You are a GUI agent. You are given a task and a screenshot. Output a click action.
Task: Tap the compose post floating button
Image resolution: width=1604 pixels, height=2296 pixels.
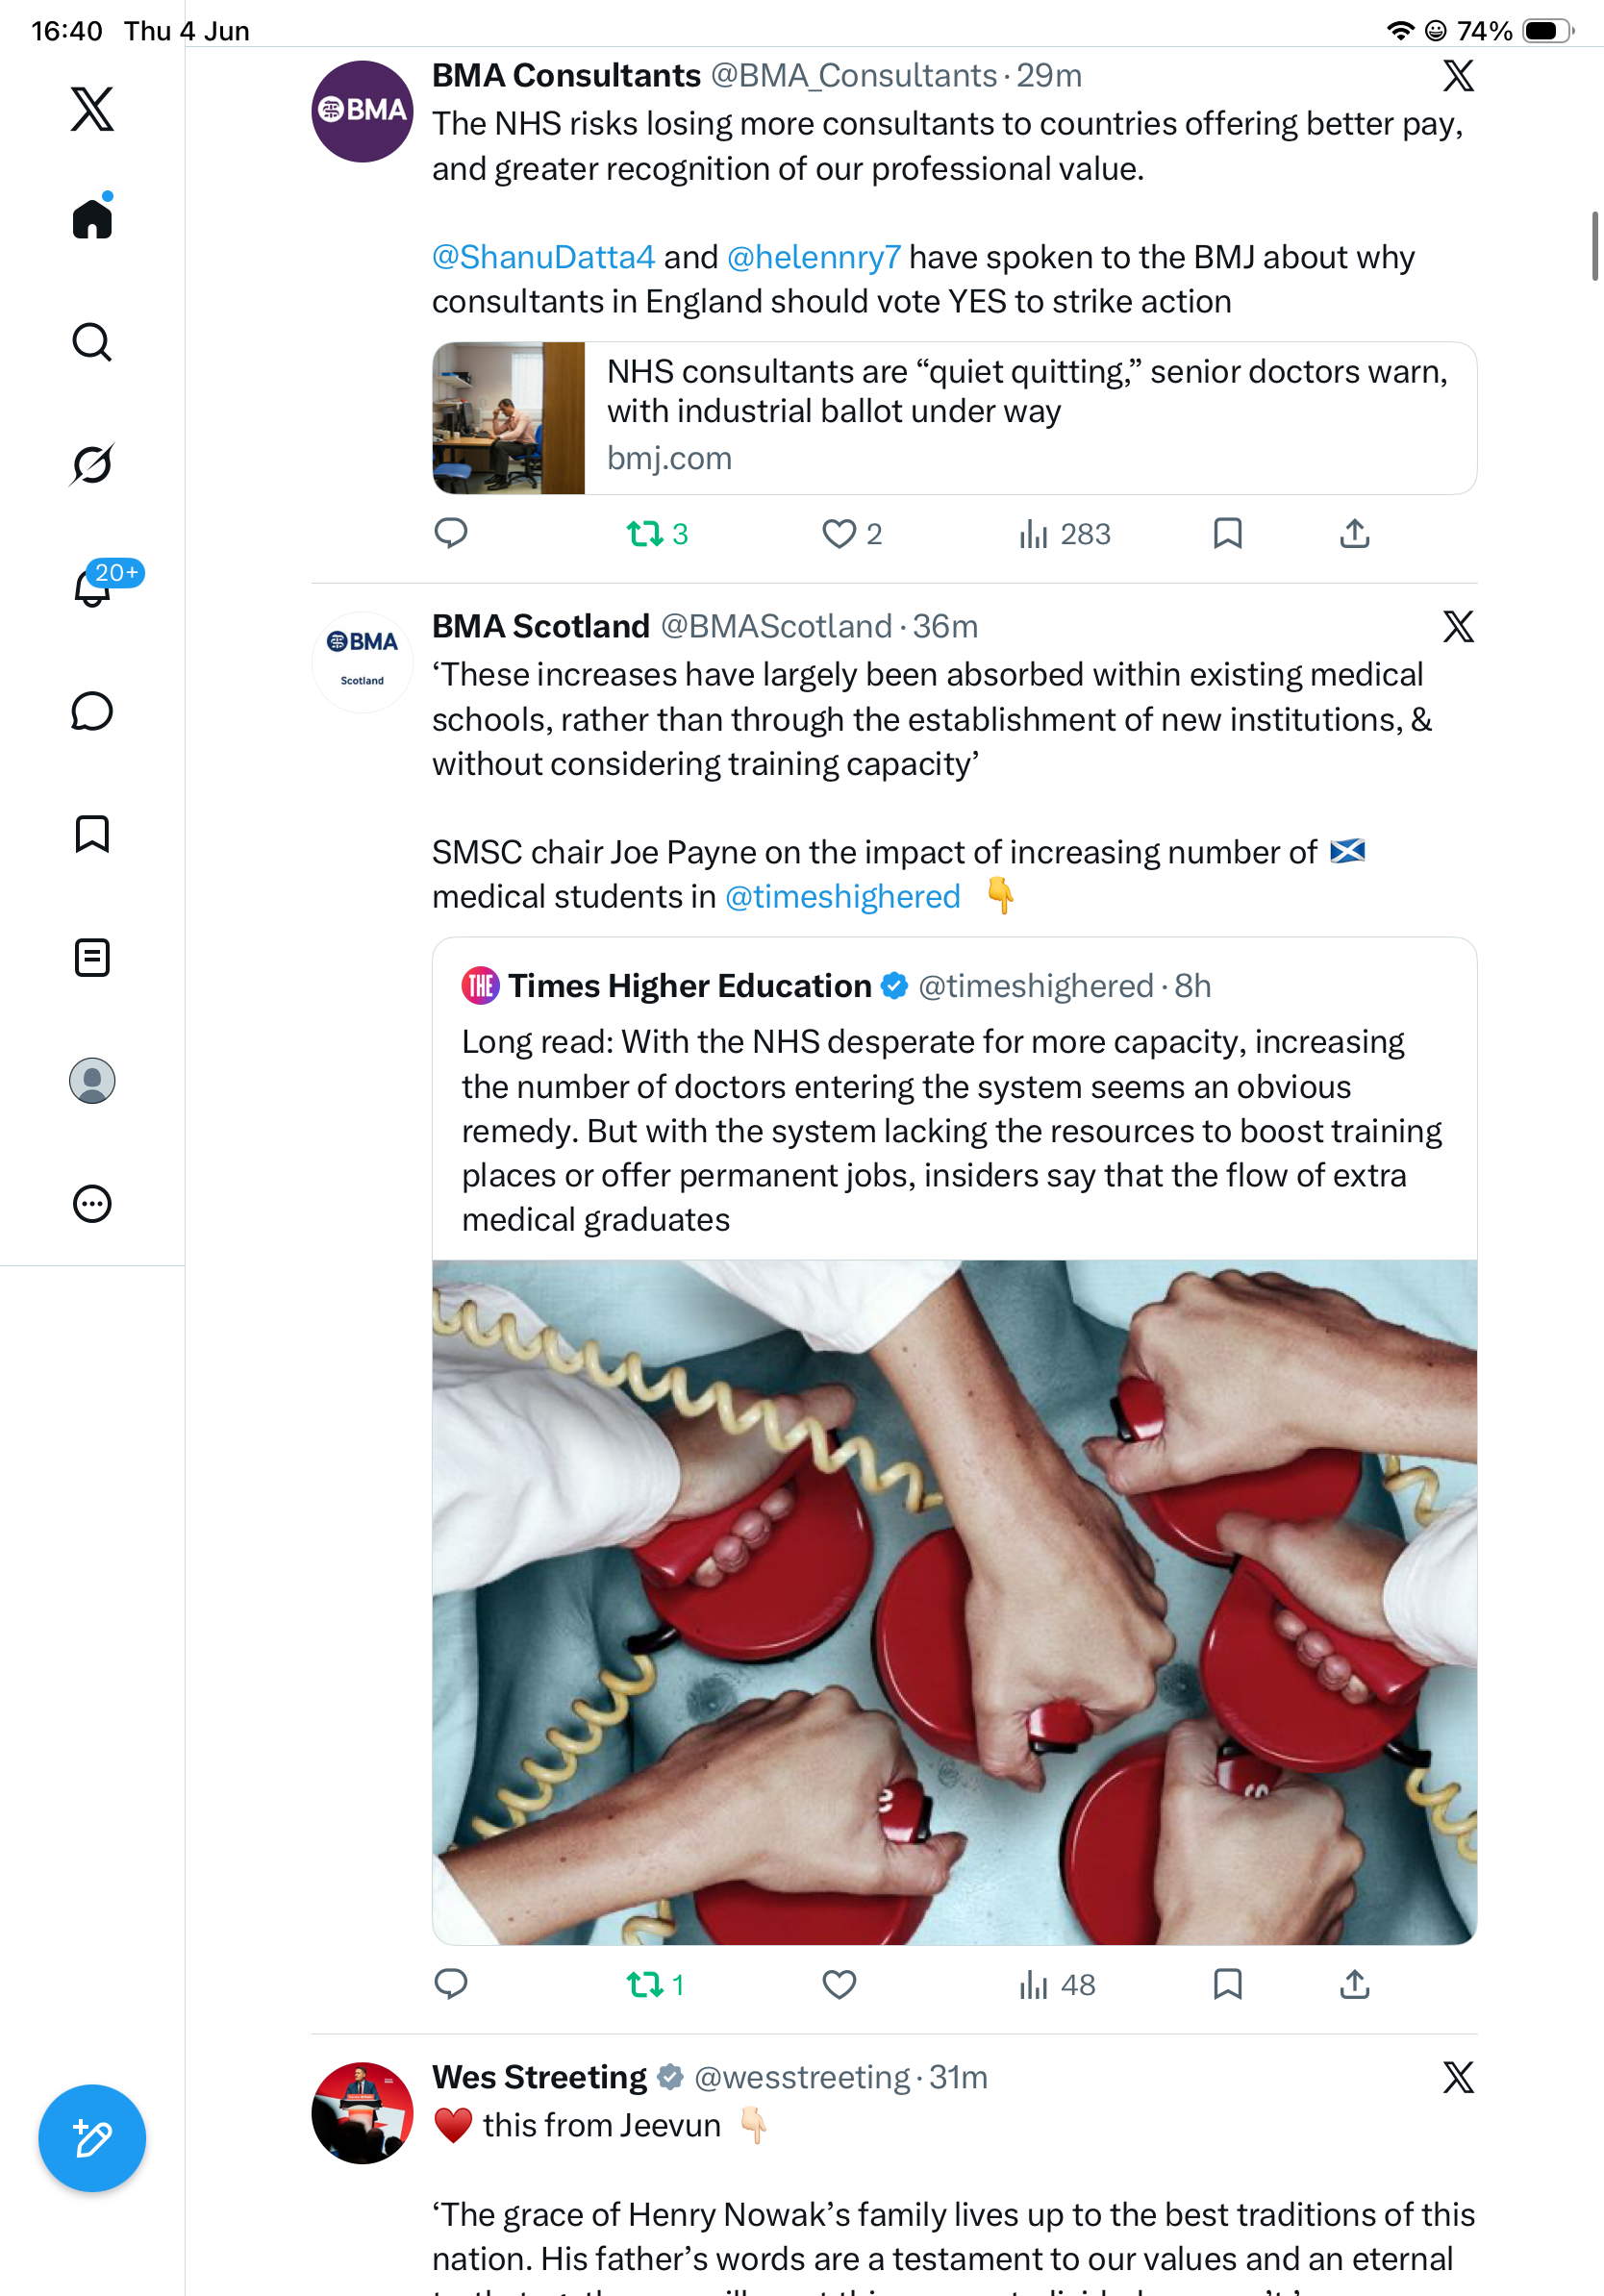tap(92, 2138)
